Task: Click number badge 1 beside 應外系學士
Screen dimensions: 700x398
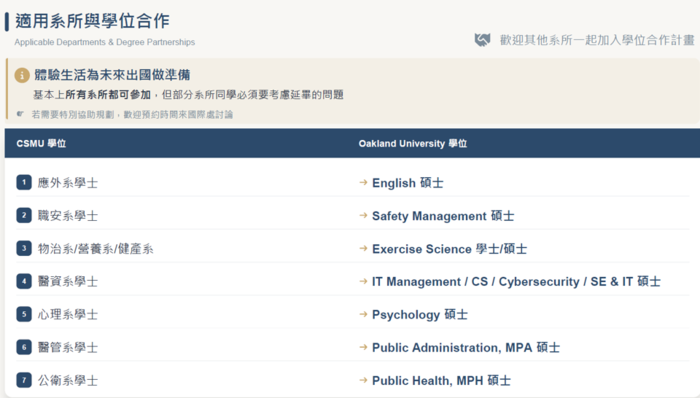Action: tap(24, 182)
